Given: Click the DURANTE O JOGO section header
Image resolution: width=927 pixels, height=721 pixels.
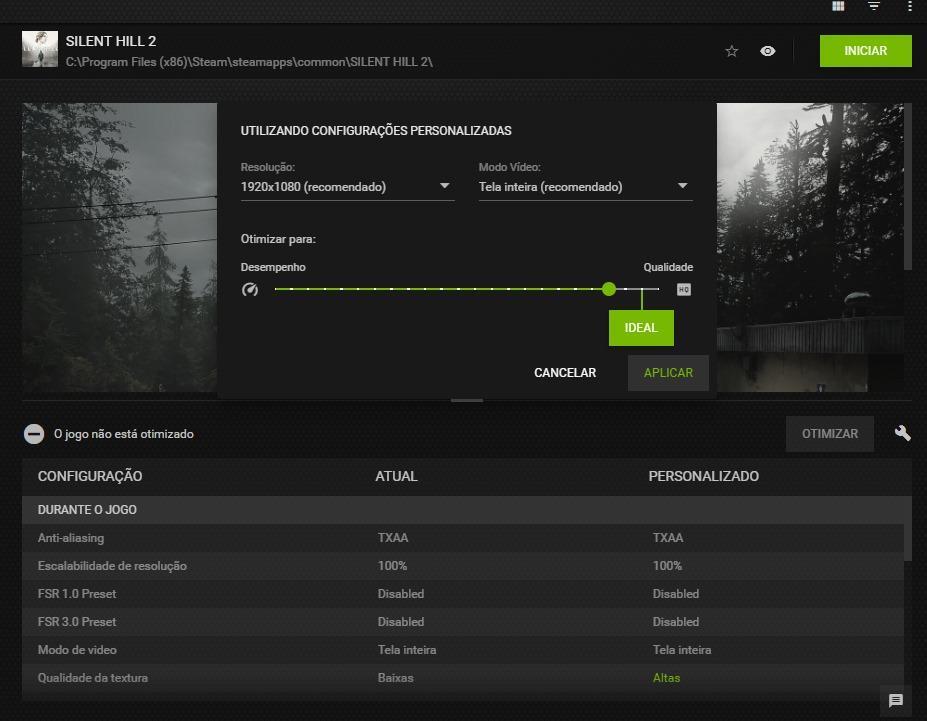Looking at the screenshot, I should (x=87, y=510).
